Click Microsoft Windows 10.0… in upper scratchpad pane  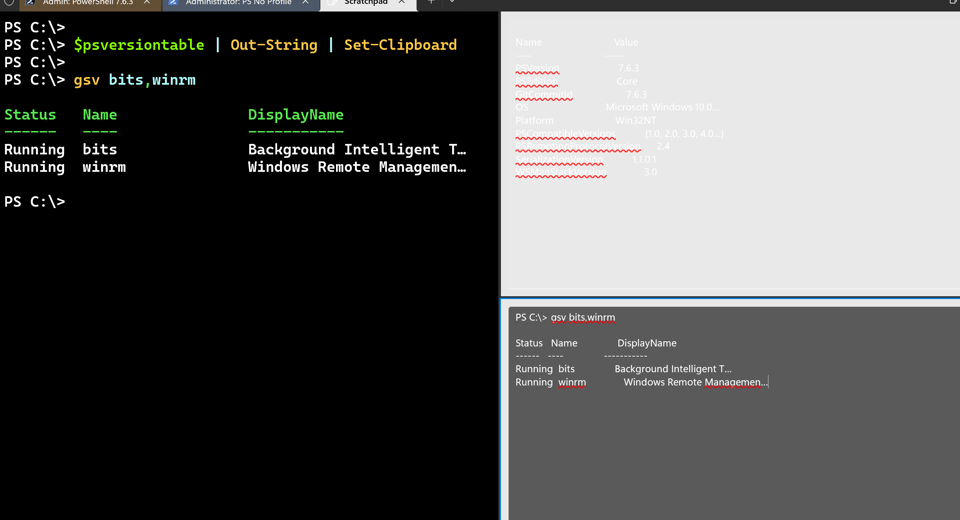pos(662,107)
